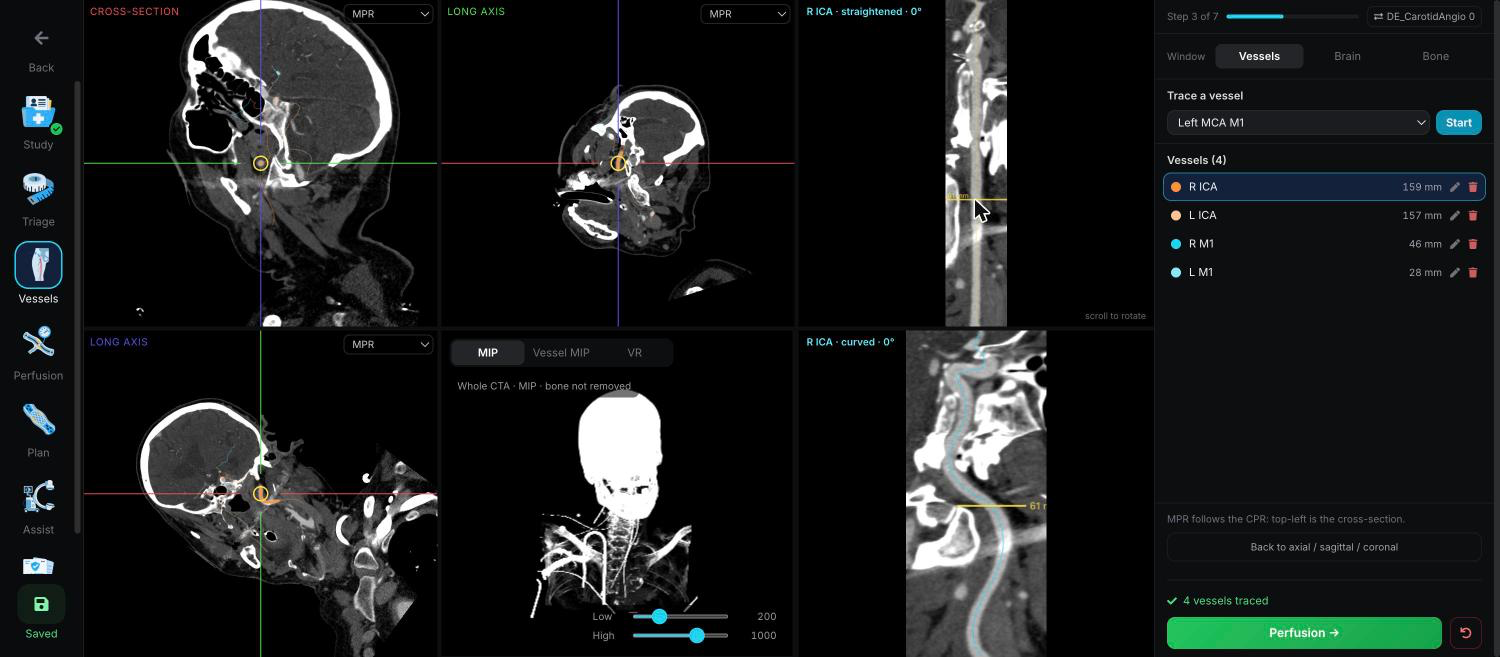Click the '46 mm' length value
1500x657 pixels.
coord(1426,244)
